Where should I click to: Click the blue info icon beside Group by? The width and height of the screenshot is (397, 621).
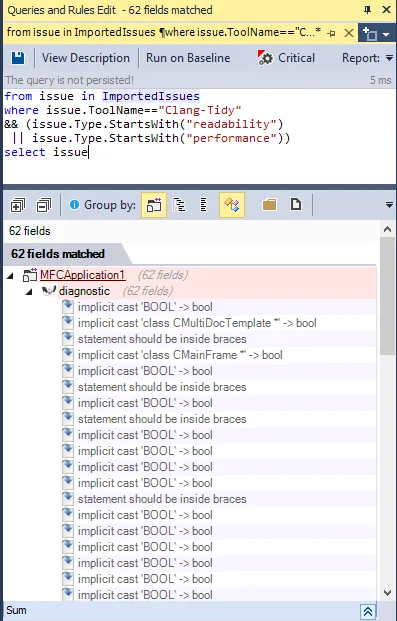74,205
